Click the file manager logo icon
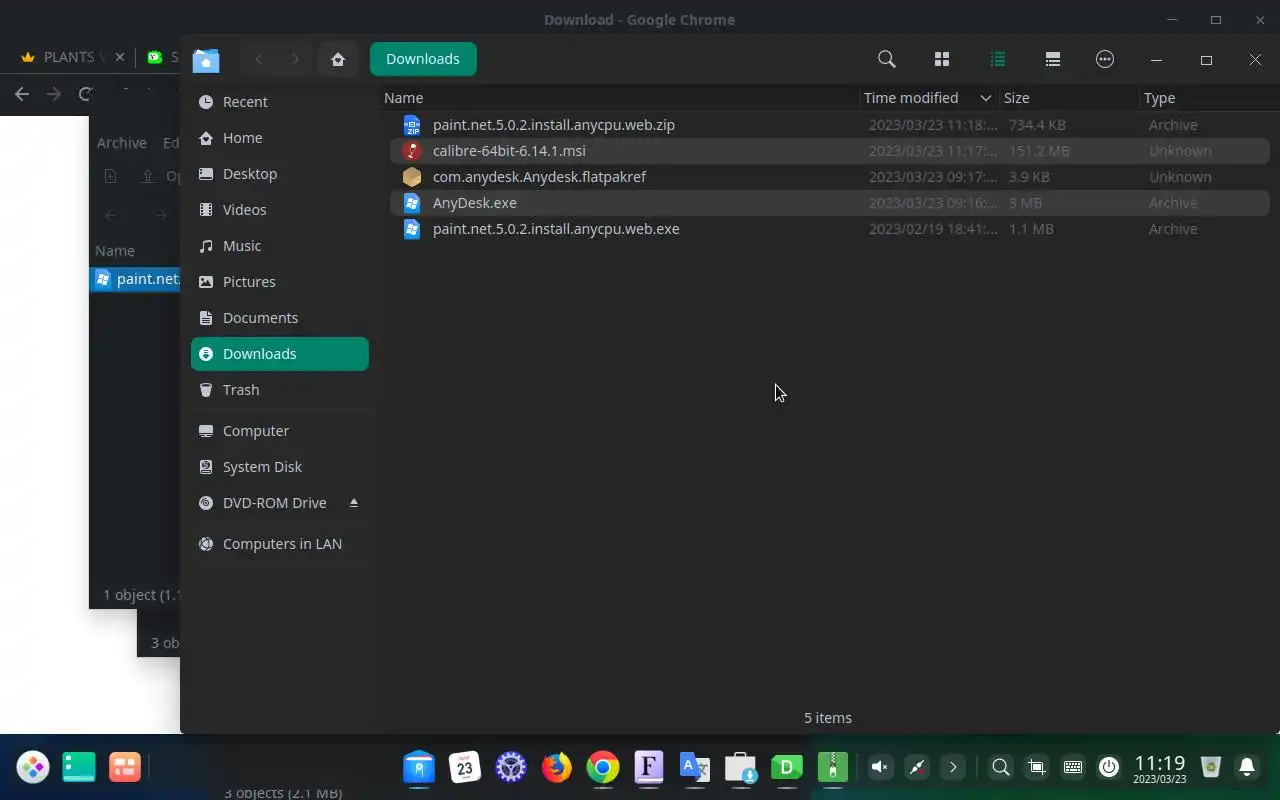 pos(206,60)
